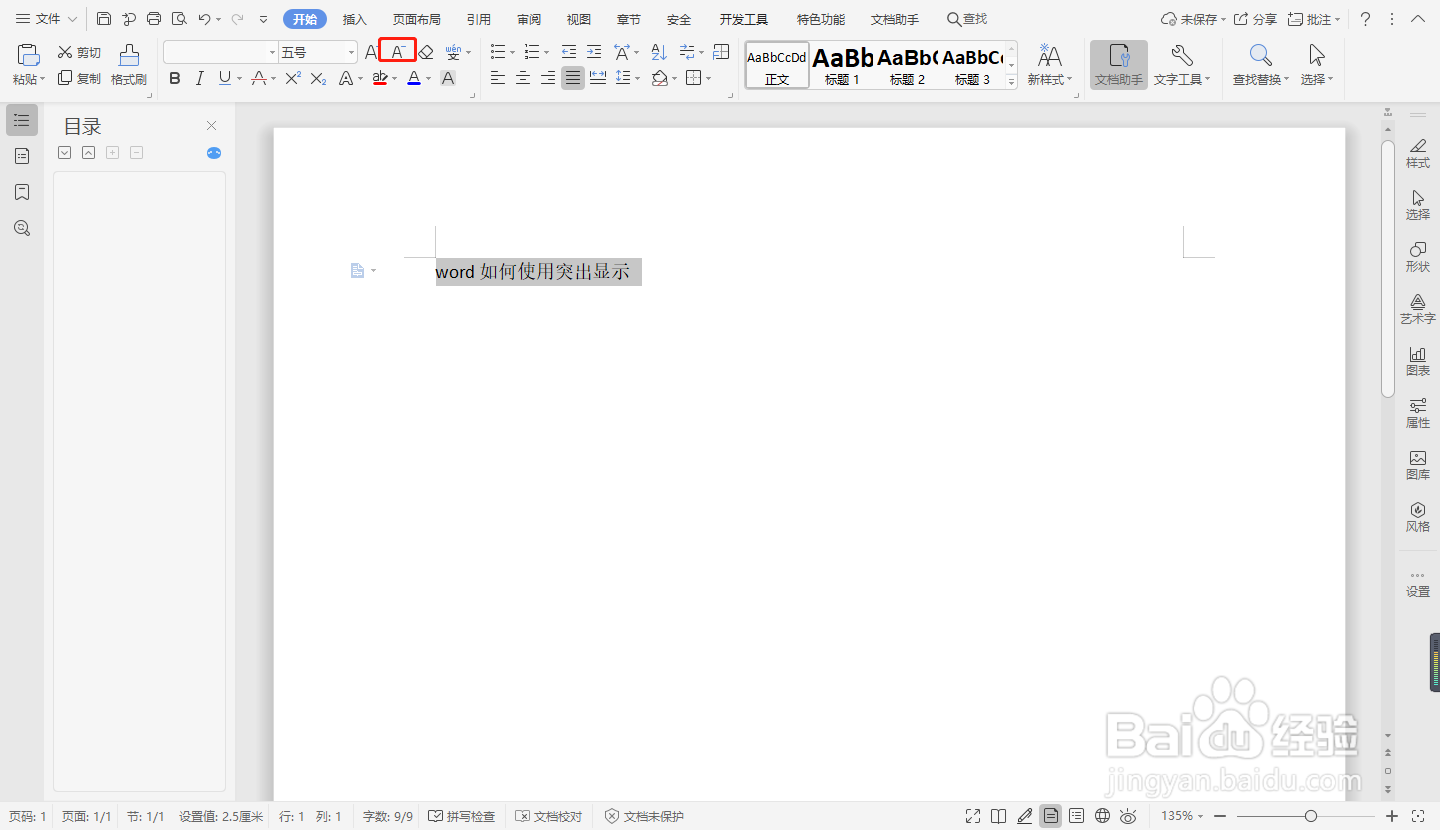Click the zoom slider handle
The image size is (1440, 830).
pyautogui.click(x=1310, y=816)
